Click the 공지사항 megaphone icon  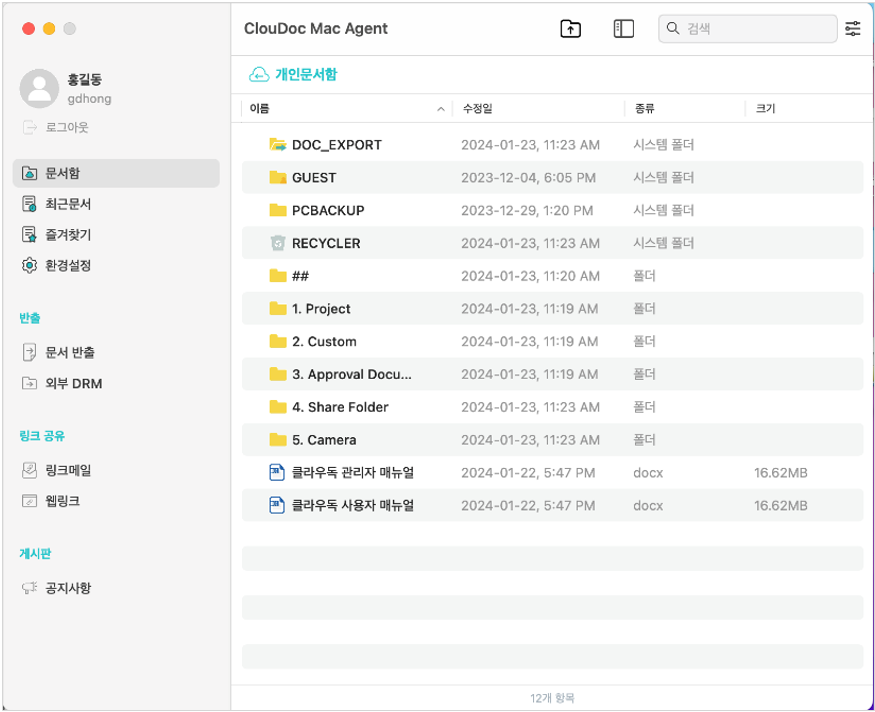(29, 588)
